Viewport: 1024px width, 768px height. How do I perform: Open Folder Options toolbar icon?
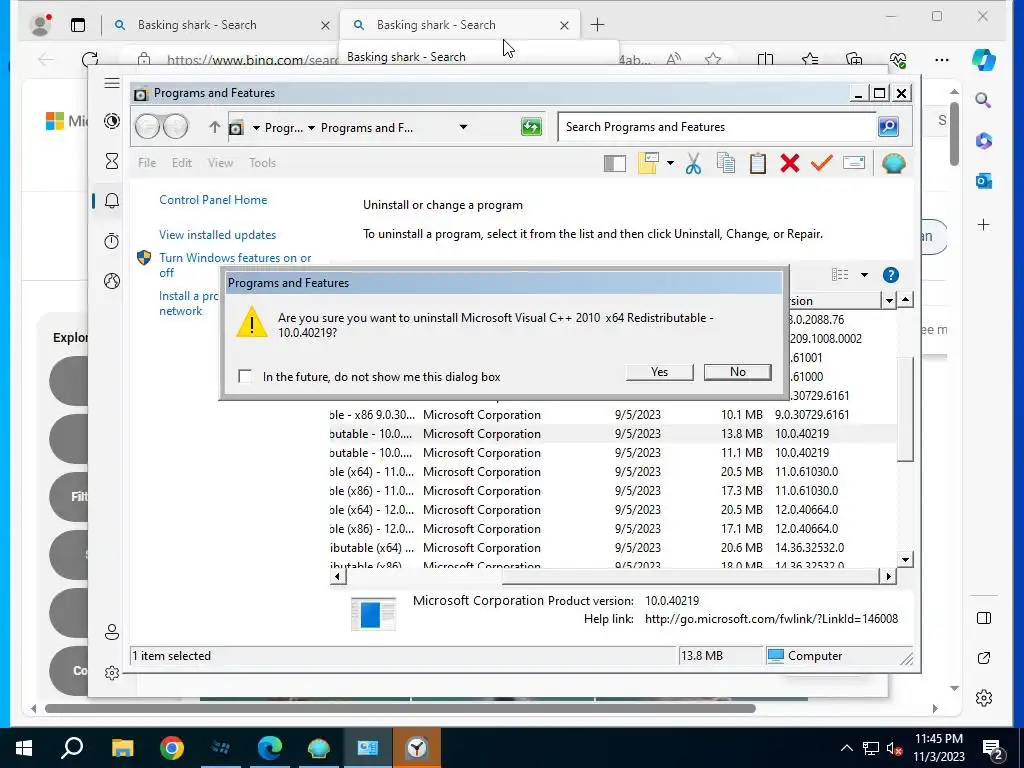(x=648, y=163)
